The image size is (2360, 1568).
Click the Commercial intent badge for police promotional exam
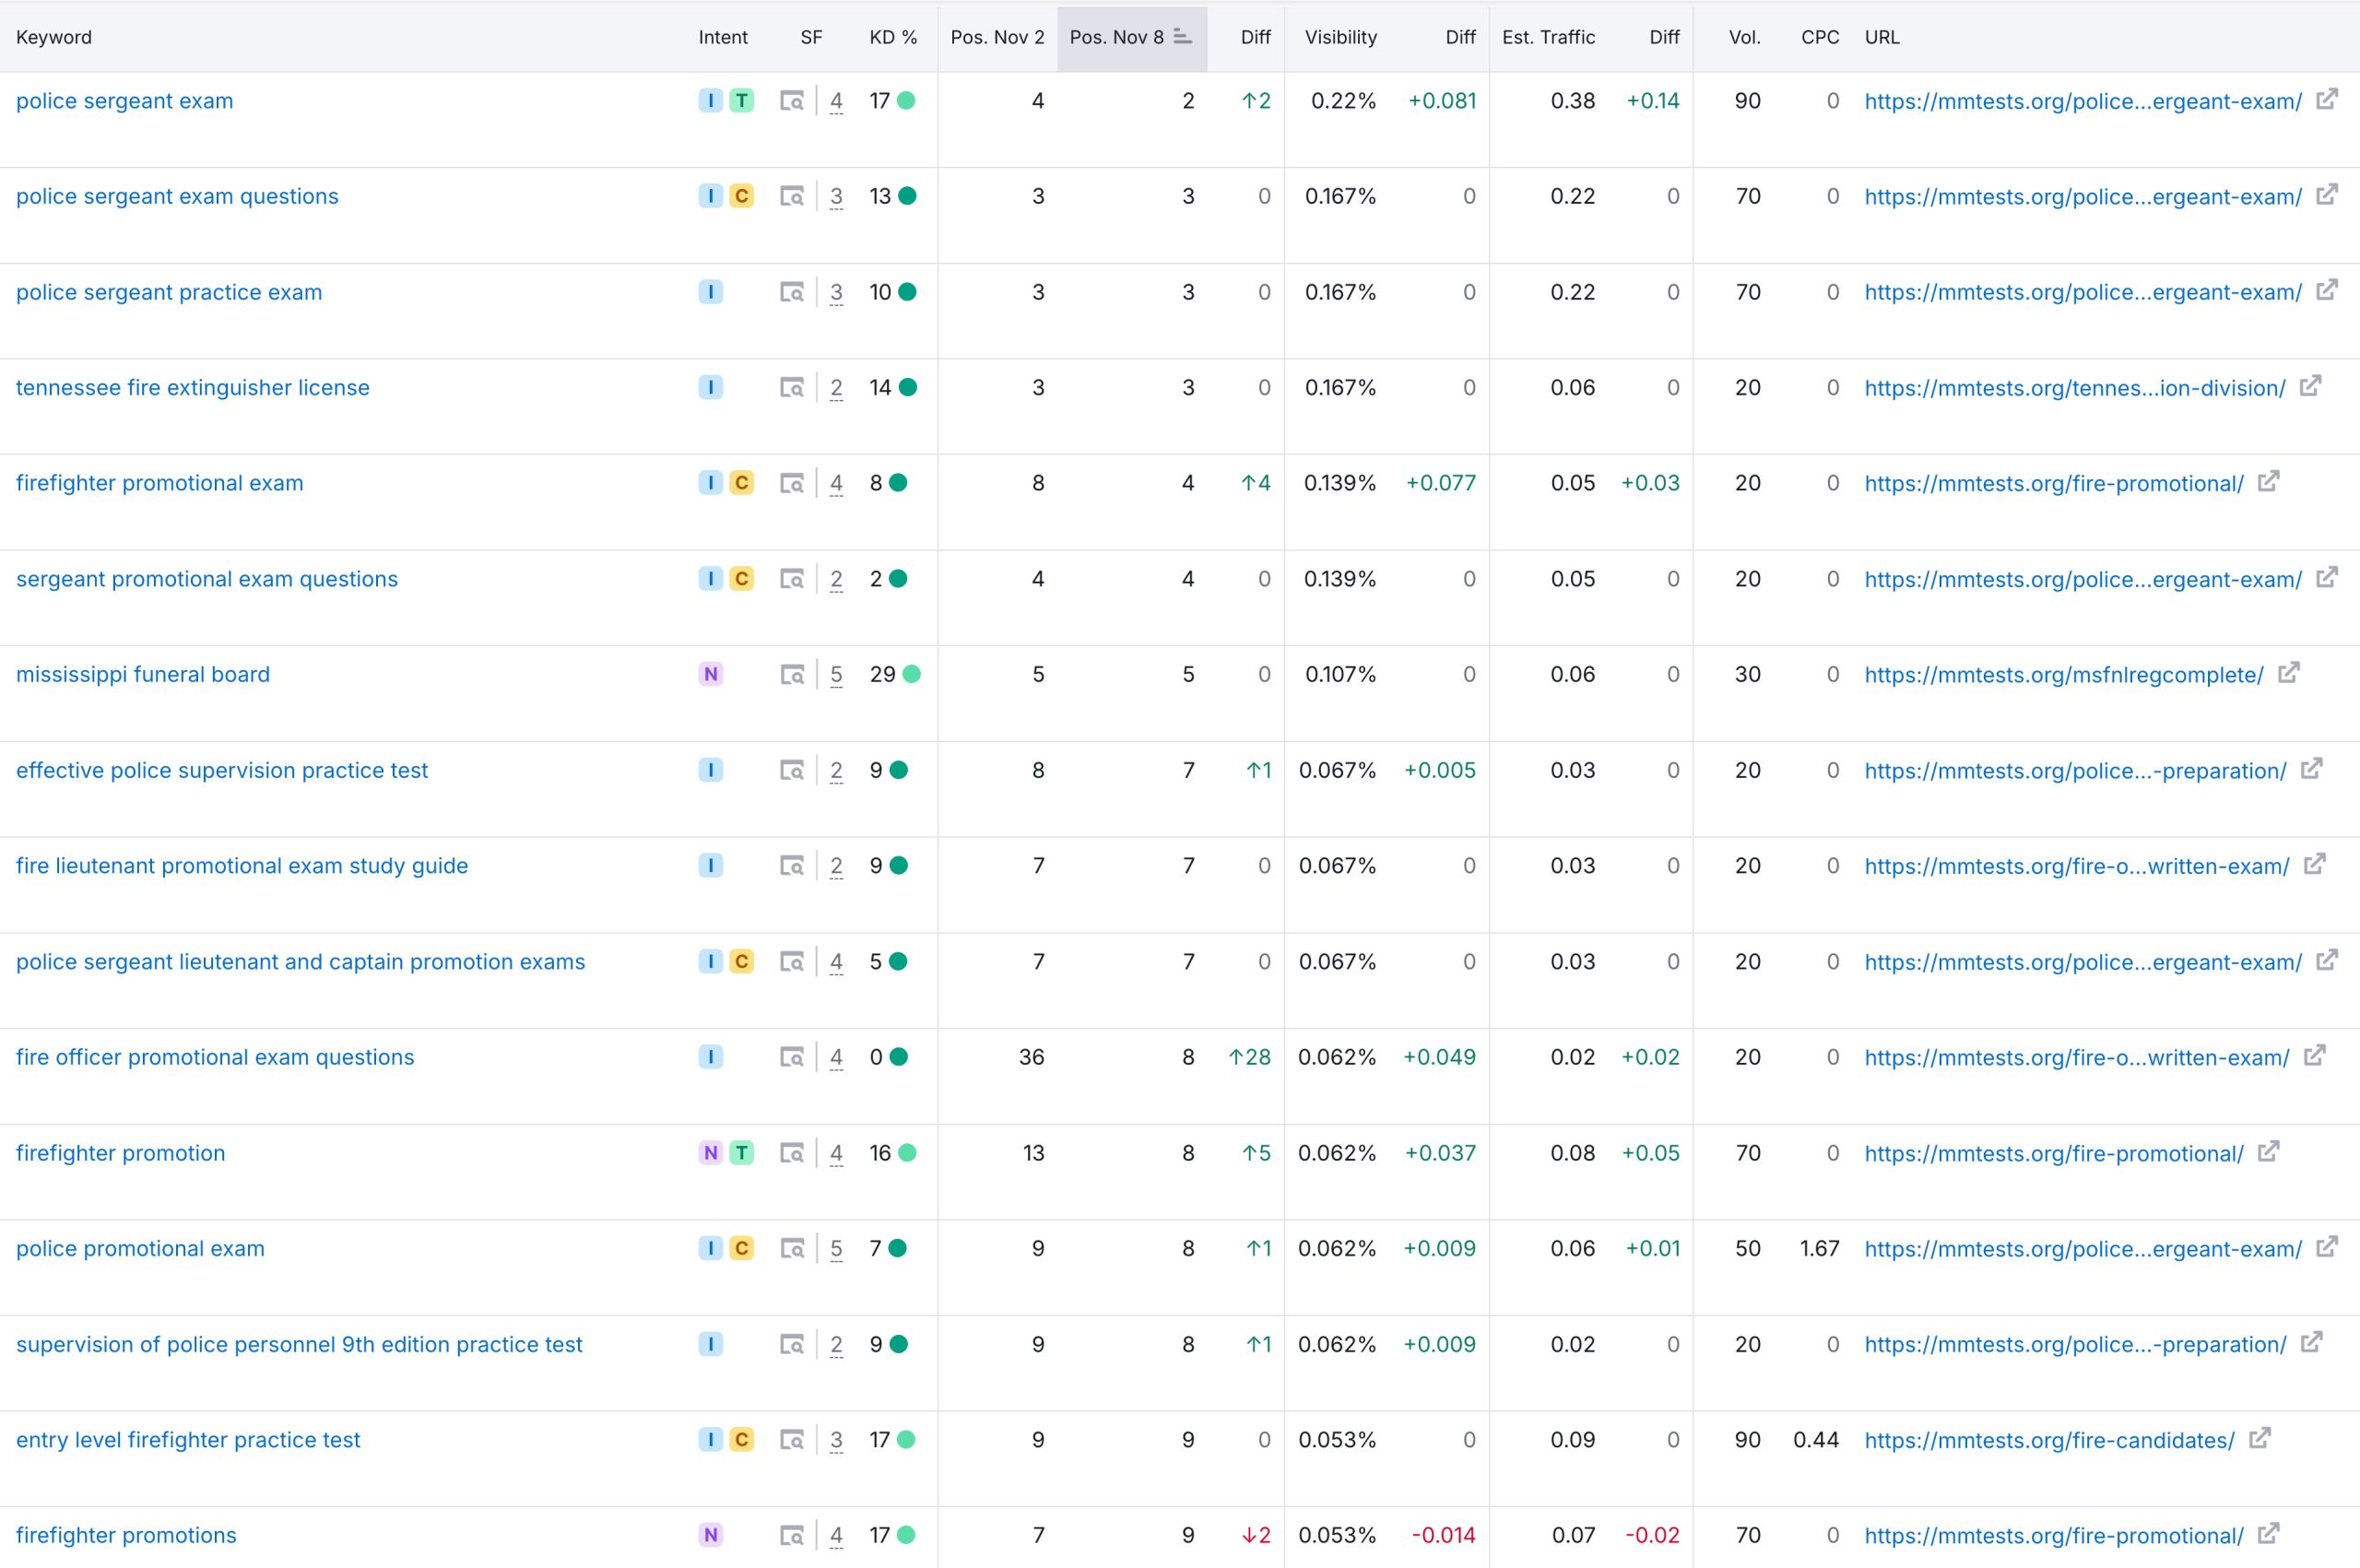pos(740,1248)
